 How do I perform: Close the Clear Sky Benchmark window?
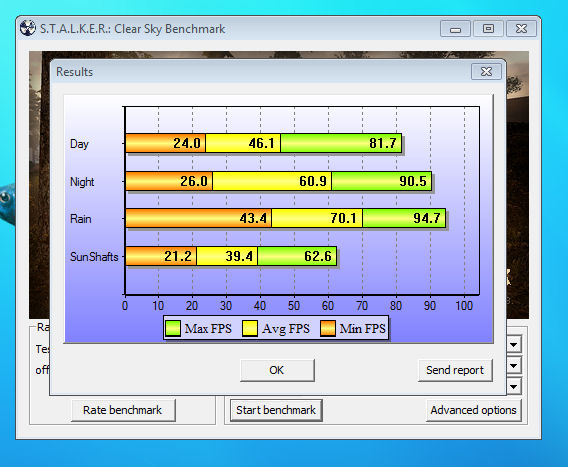[x=521, y=29]
